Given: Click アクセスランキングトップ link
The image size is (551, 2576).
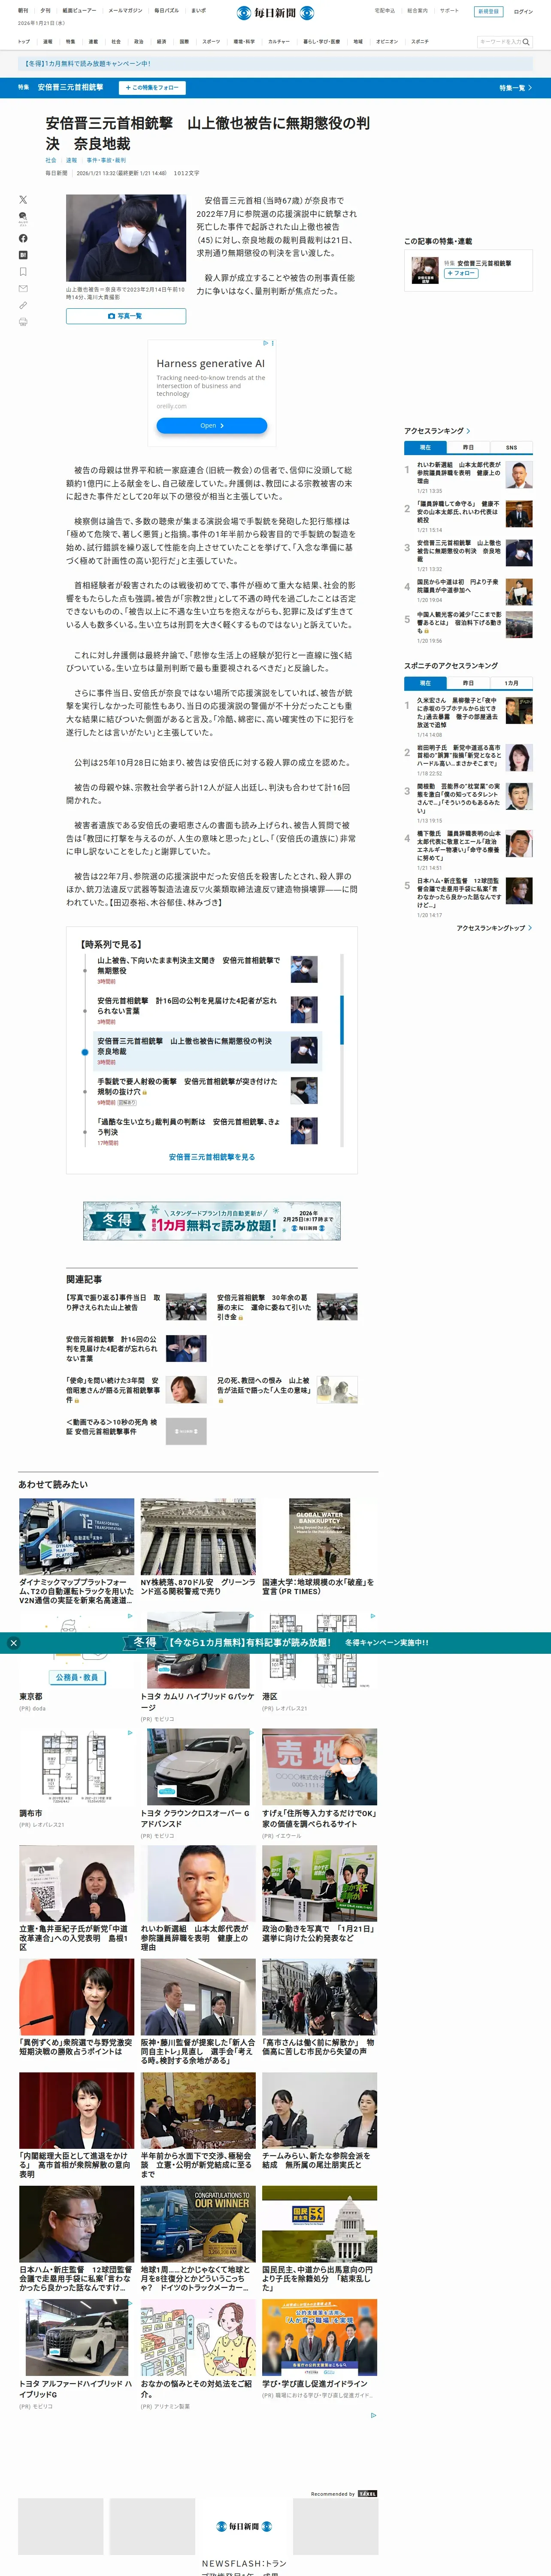Looking at the screenshot, I should point(494,928).
